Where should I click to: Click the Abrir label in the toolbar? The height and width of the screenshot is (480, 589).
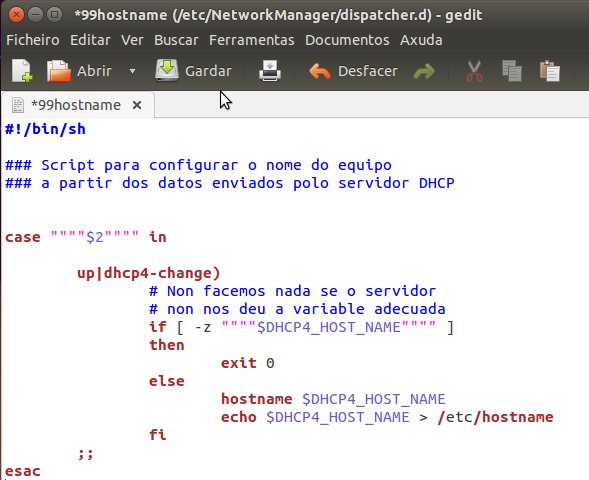[94, 71]
